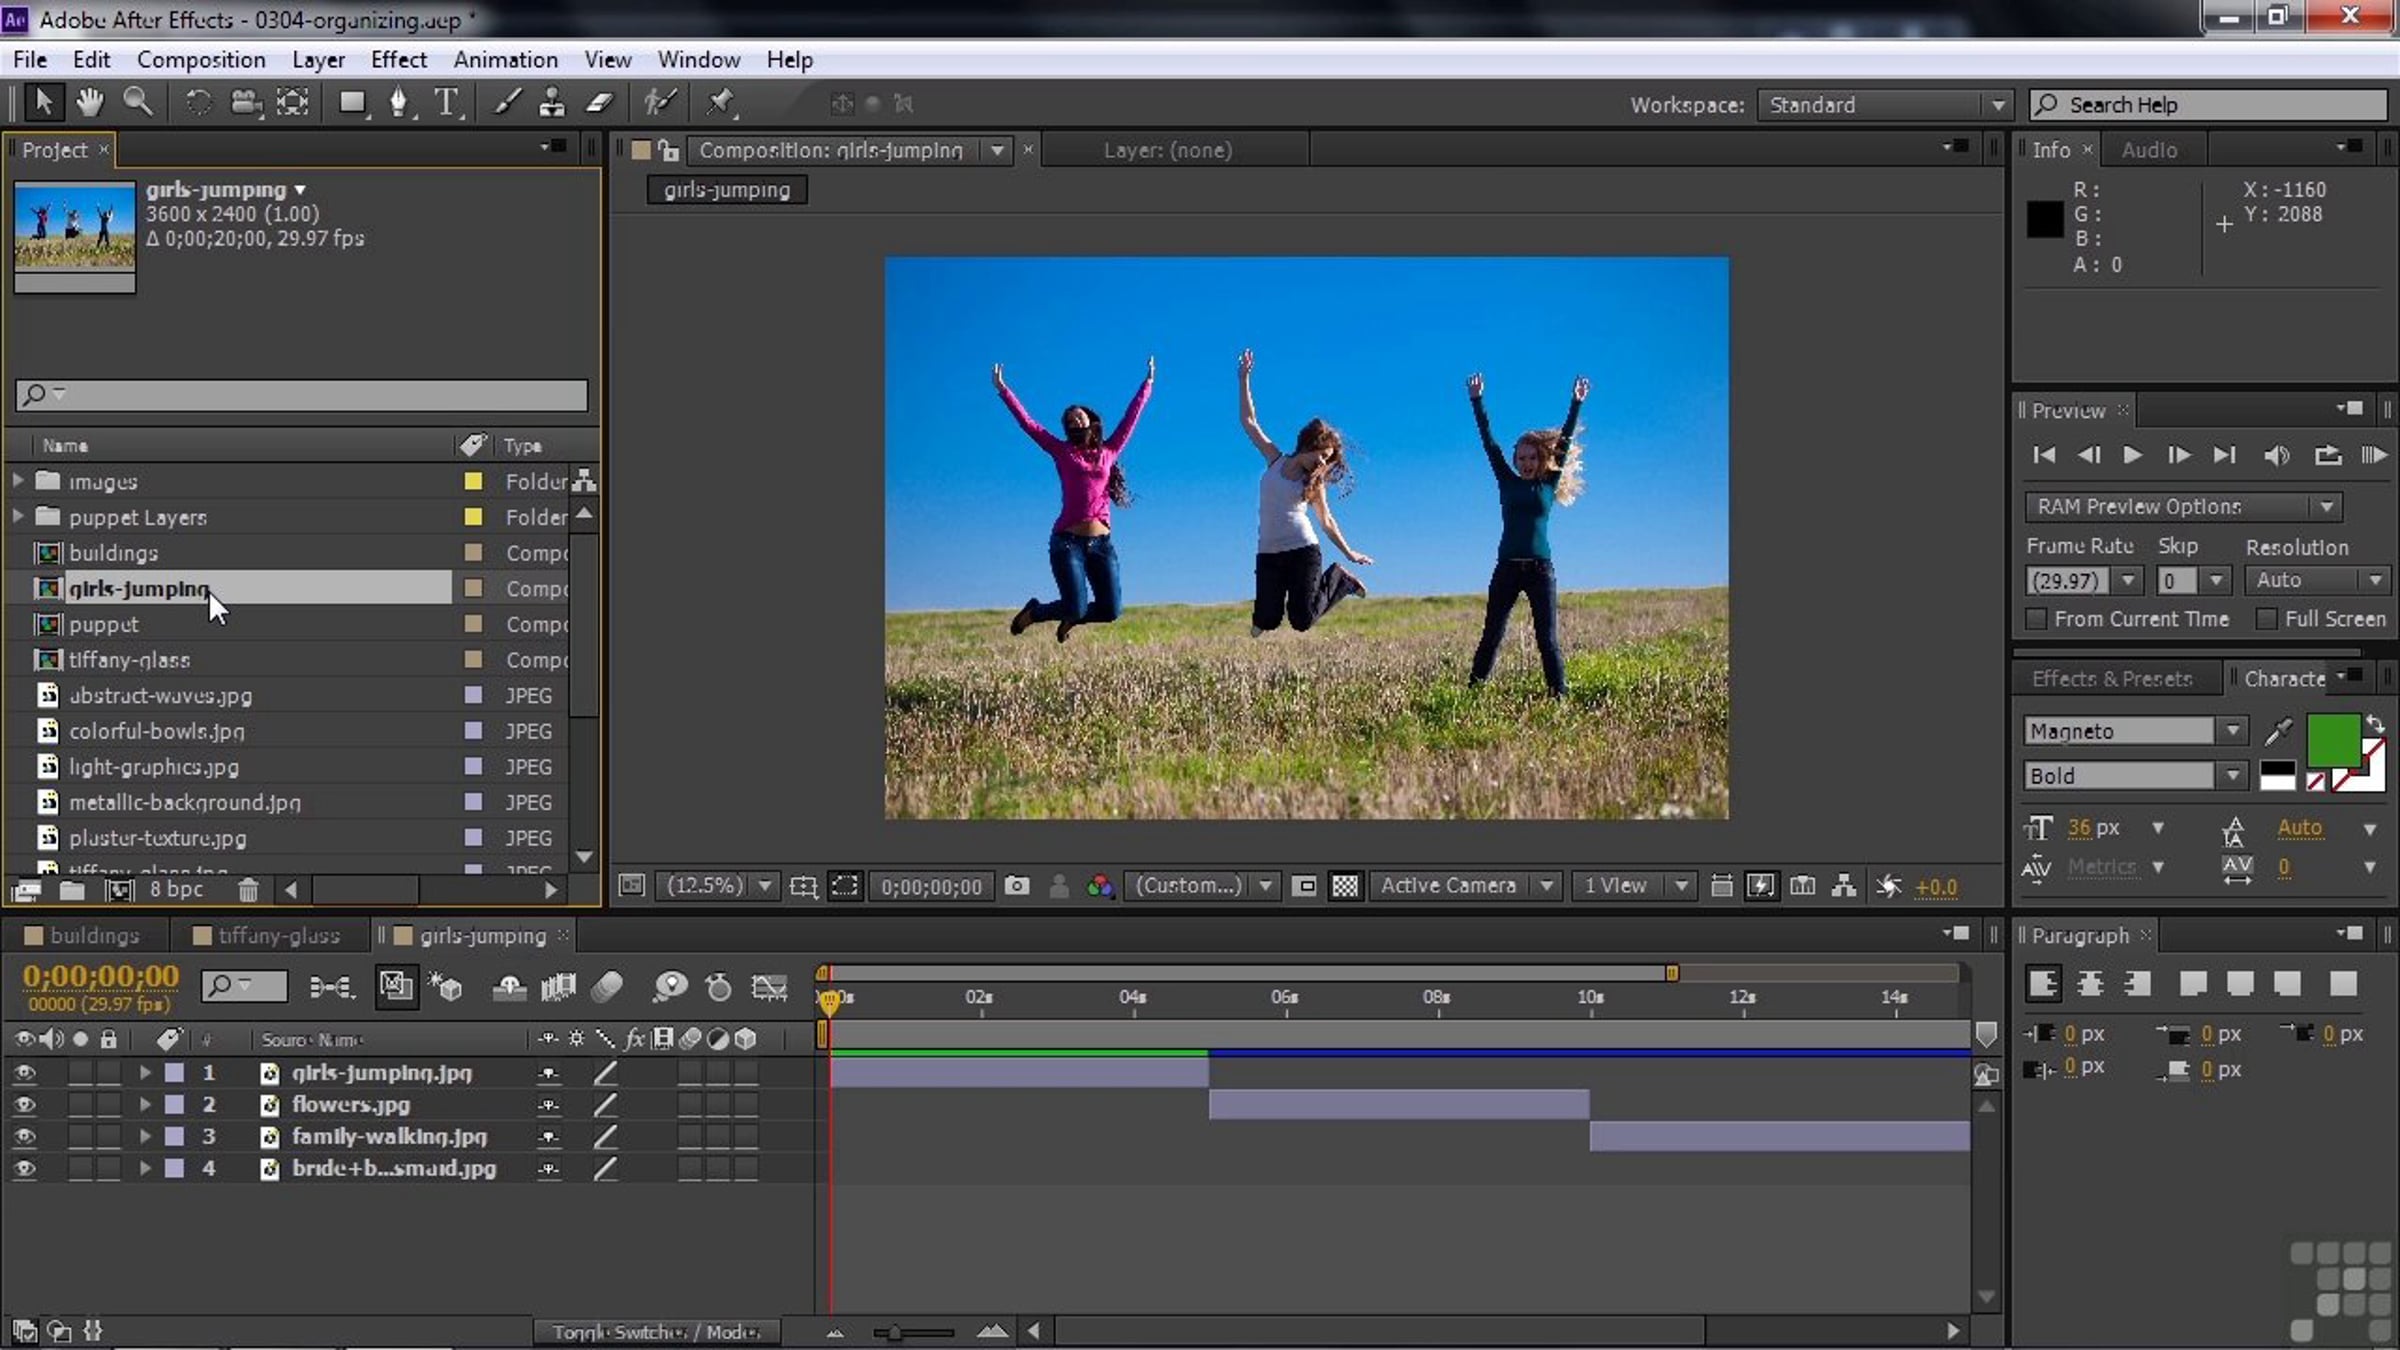The height and width of the screenshot is (1350, 2400).
Task: Select the Pen tool
Action: (x=398, y=102)
